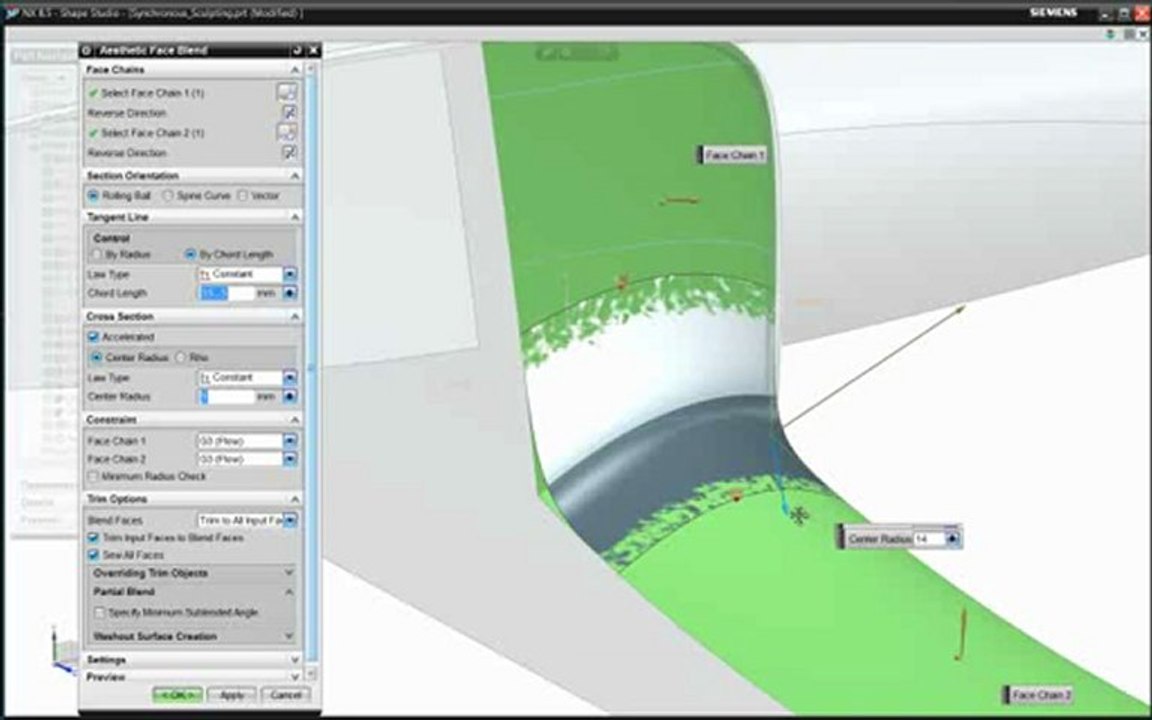Expand the Settings section
The height and width of the screenshot is (720, 1152).
[x=192, y=660]
